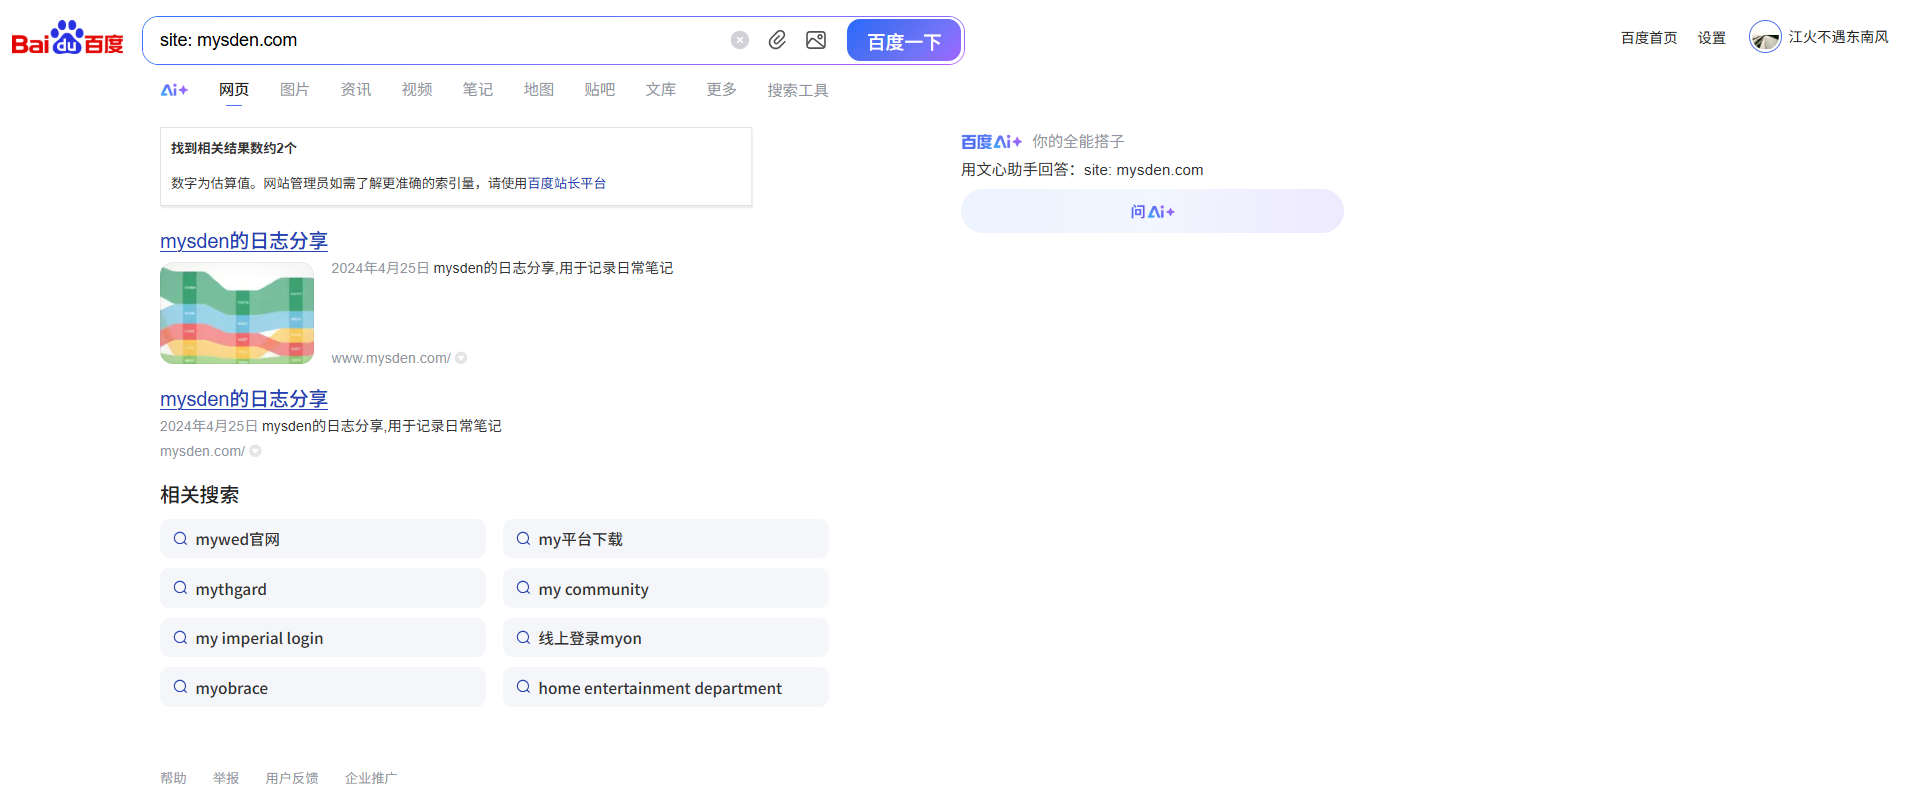Screen dimensions: 1910x811
Task: Search related term mywed官网
Action: 323,539
